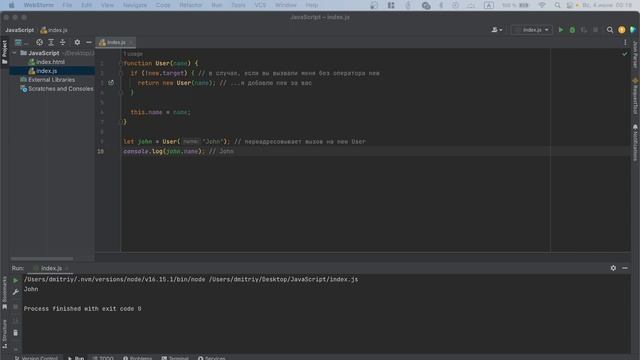Click the Stop square in top toolbar
The height and width of the screenshot is (360, 640).
pyautogui.click(x=596, y=30)
